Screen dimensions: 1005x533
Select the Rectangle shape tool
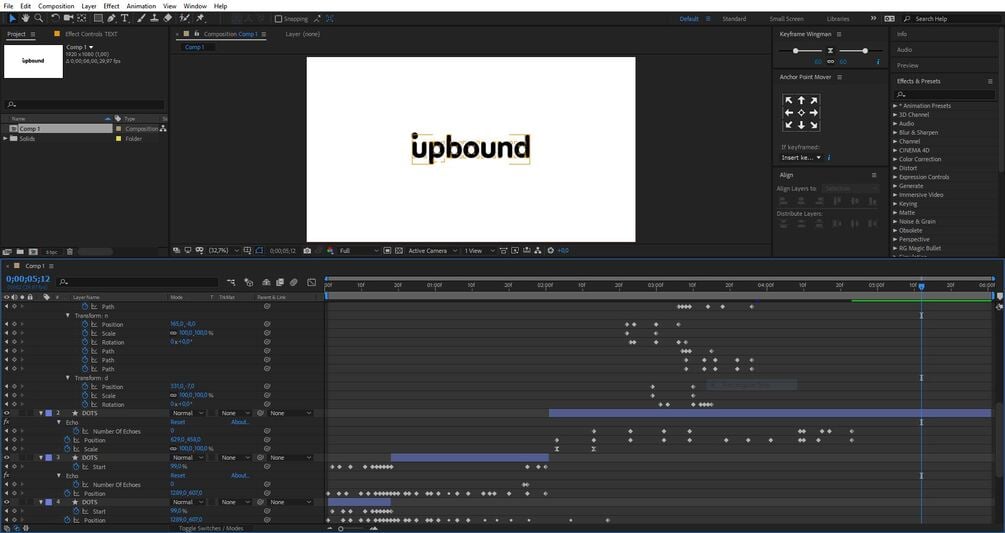point(98,19)
